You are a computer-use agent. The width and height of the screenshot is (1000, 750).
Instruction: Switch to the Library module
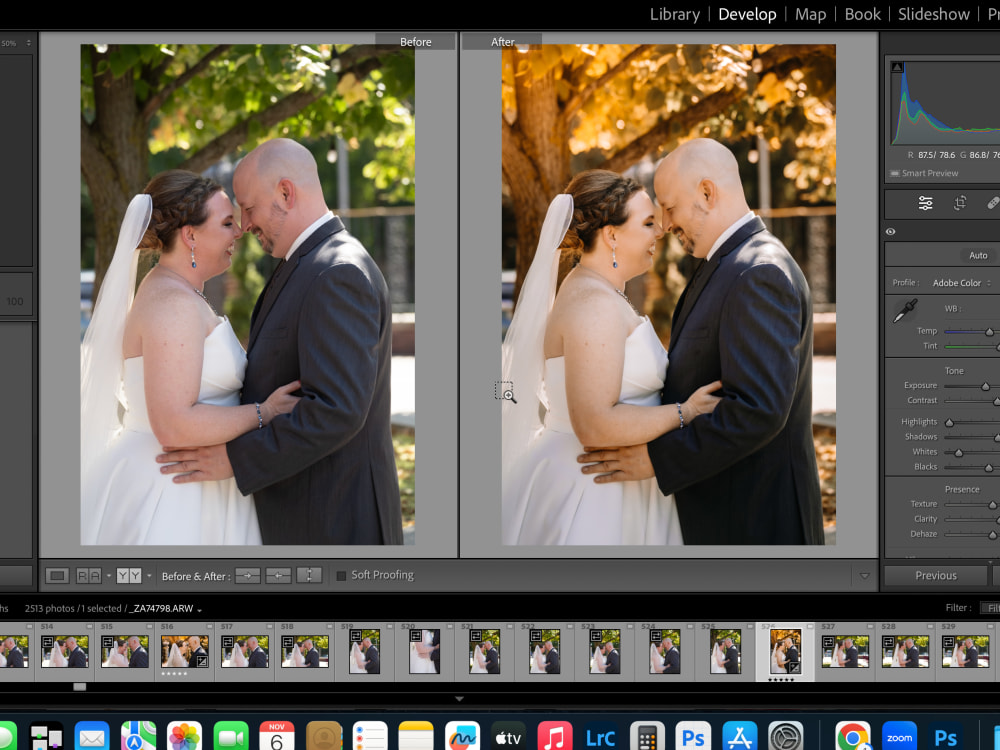pos(674,14)
